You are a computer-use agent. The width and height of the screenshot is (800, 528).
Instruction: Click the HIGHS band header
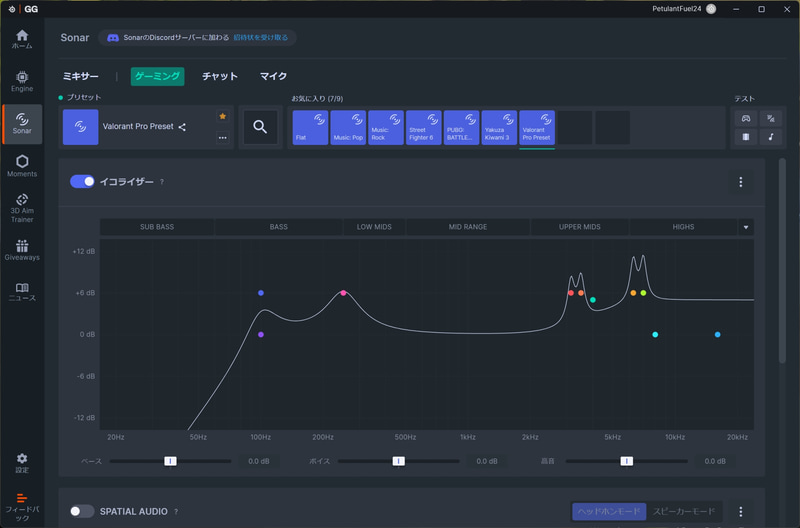pyautogui.click(x=683, y=227)
